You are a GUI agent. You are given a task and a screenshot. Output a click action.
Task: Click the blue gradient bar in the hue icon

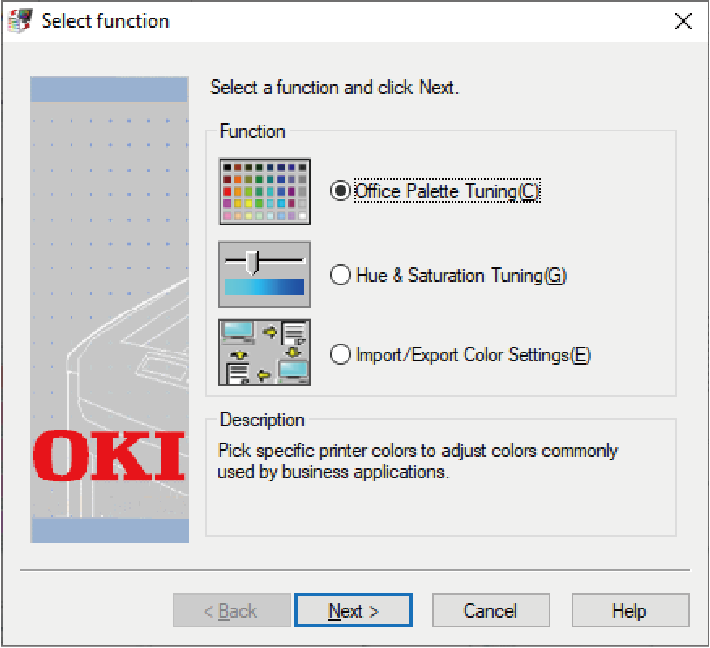click(x=264, y=288)
